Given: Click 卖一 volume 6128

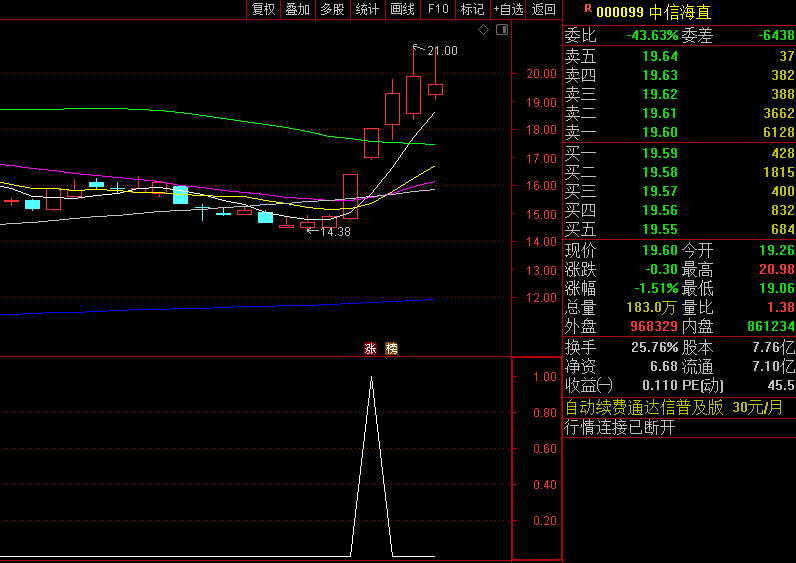Looking at the screenshot, I should pyautogui.click(x=779, y=132).
